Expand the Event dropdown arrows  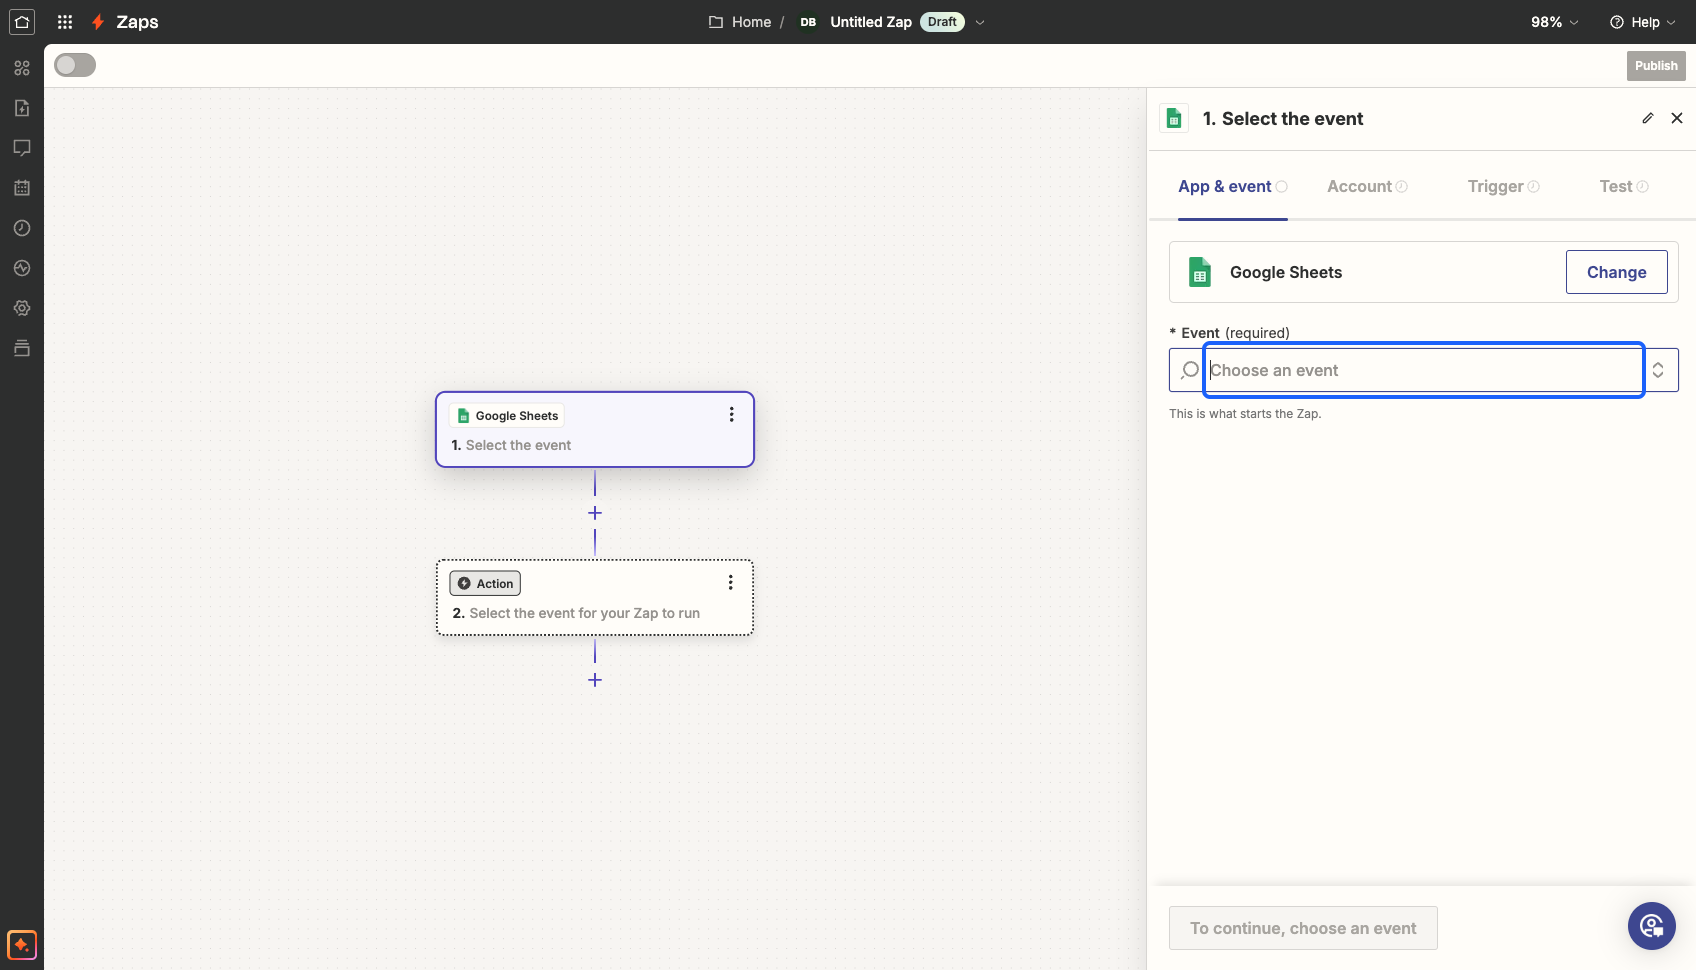point(1658,370)
